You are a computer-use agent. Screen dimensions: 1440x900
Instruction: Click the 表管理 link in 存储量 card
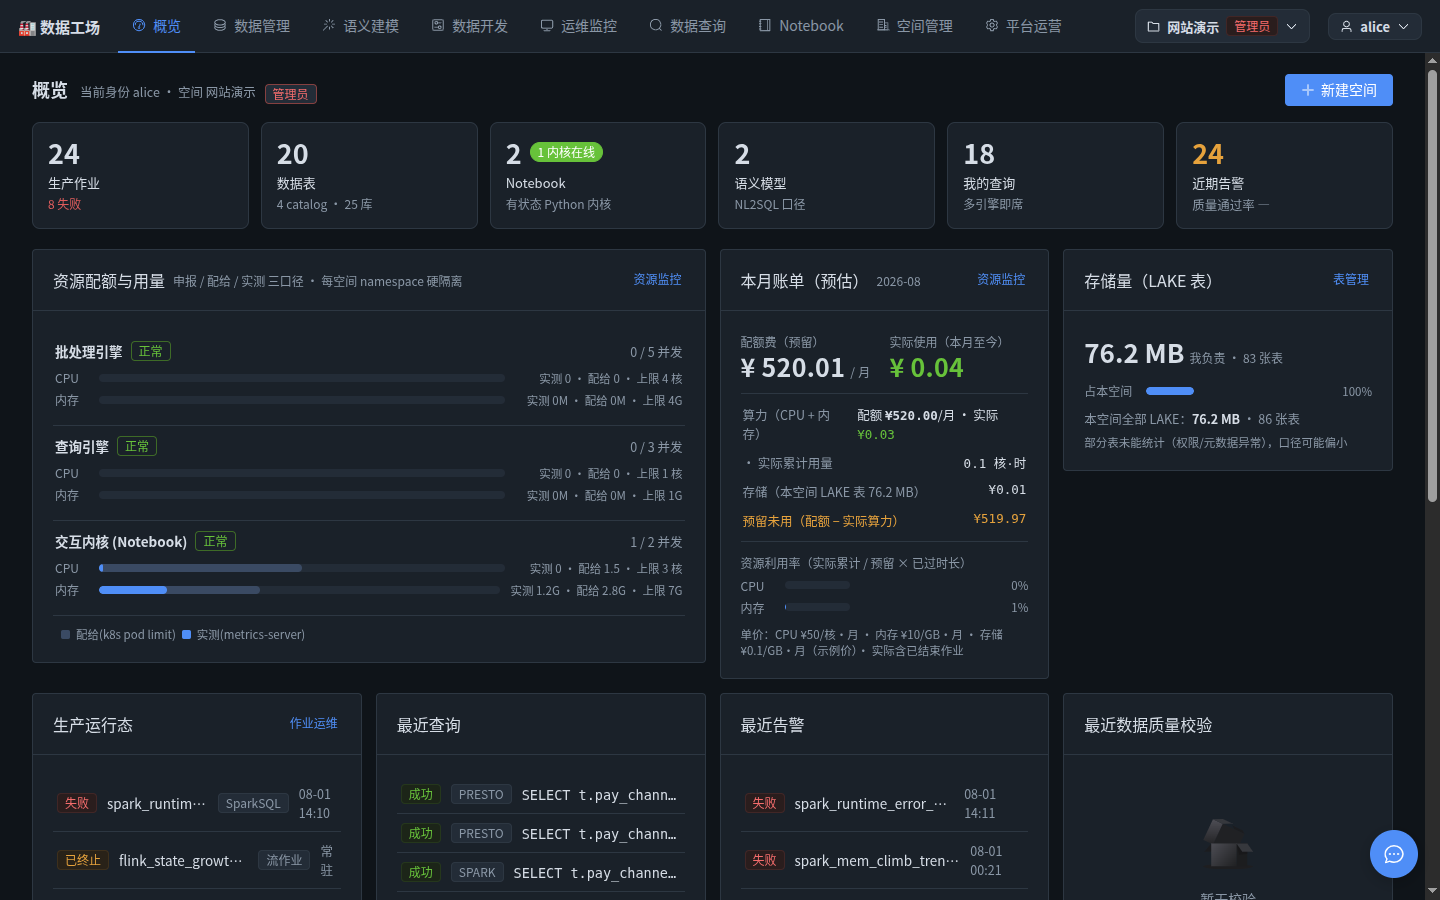[1351, 280]
